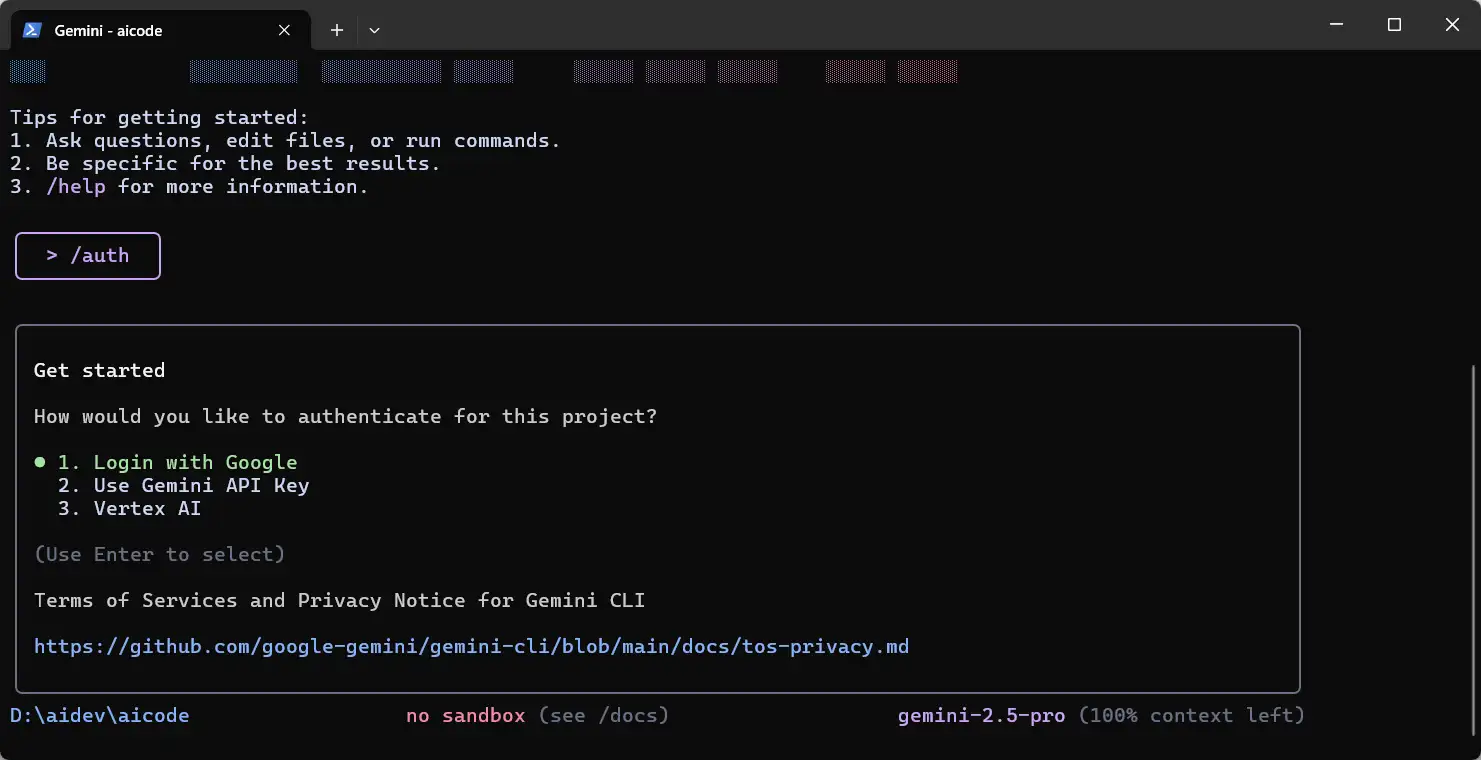Click the authentication question text

pos(345,416)
